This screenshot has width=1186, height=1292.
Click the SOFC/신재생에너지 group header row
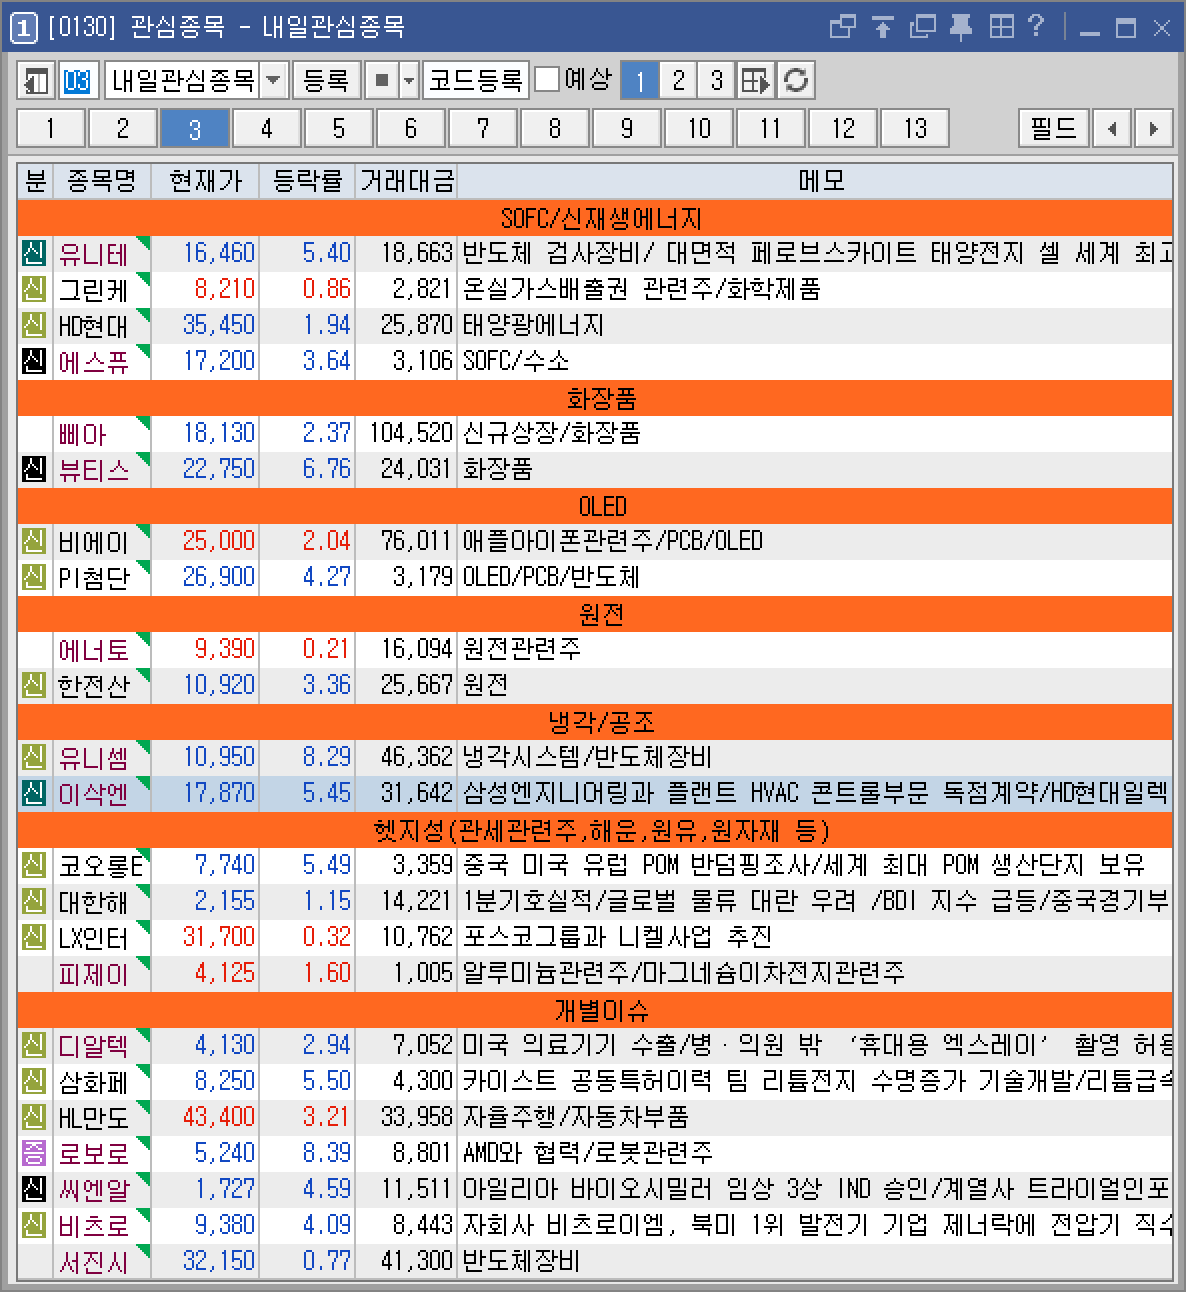tap(595, 217)
